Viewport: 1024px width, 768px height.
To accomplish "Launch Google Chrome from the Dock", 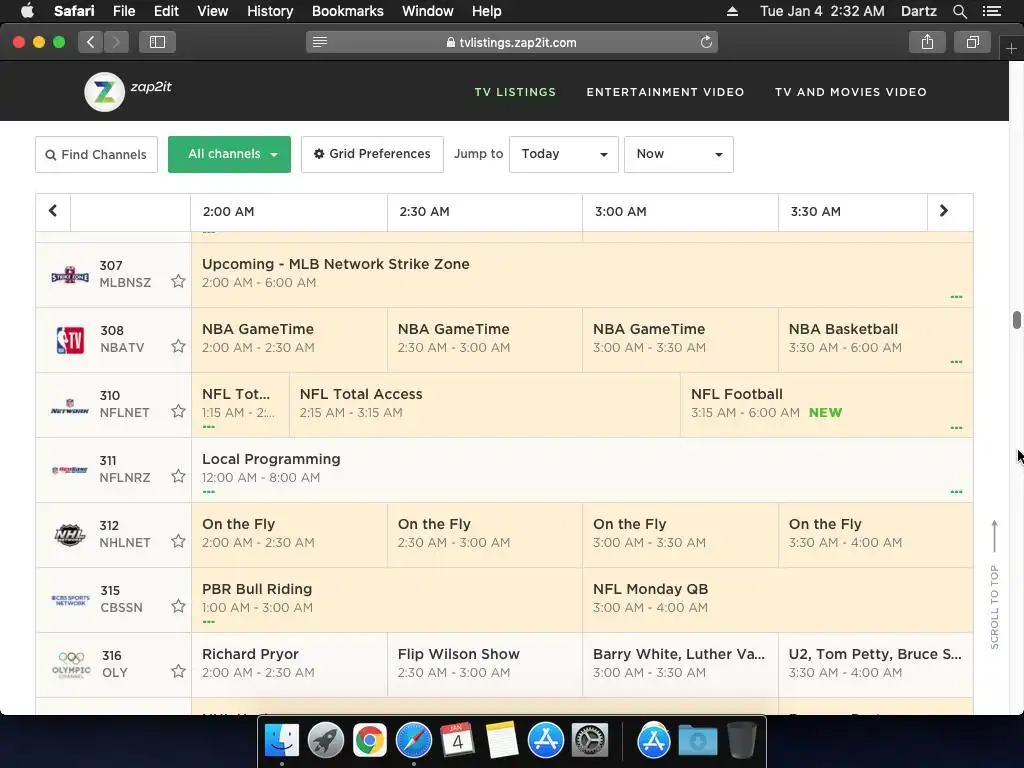I will point(369,740).
